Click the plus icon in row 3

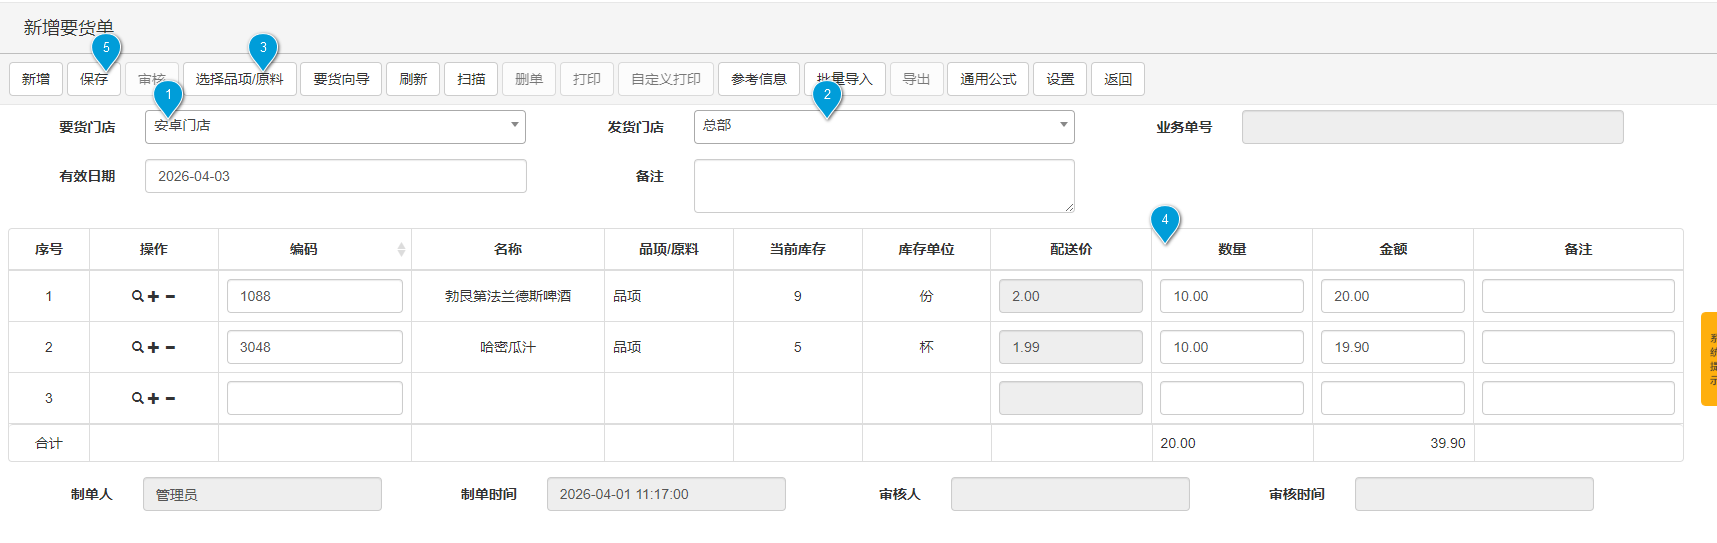(x=154, y=398)
